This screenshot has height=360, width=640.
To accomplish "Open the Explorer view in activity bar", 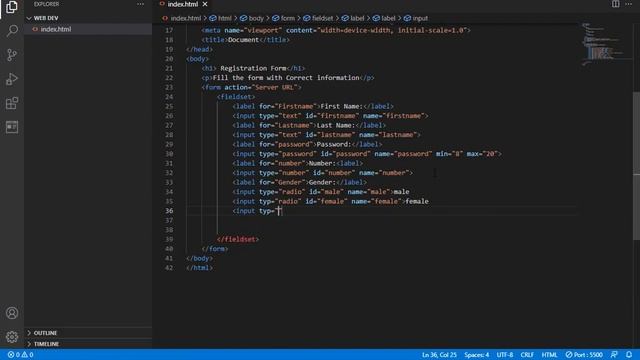I will (12, 7).
